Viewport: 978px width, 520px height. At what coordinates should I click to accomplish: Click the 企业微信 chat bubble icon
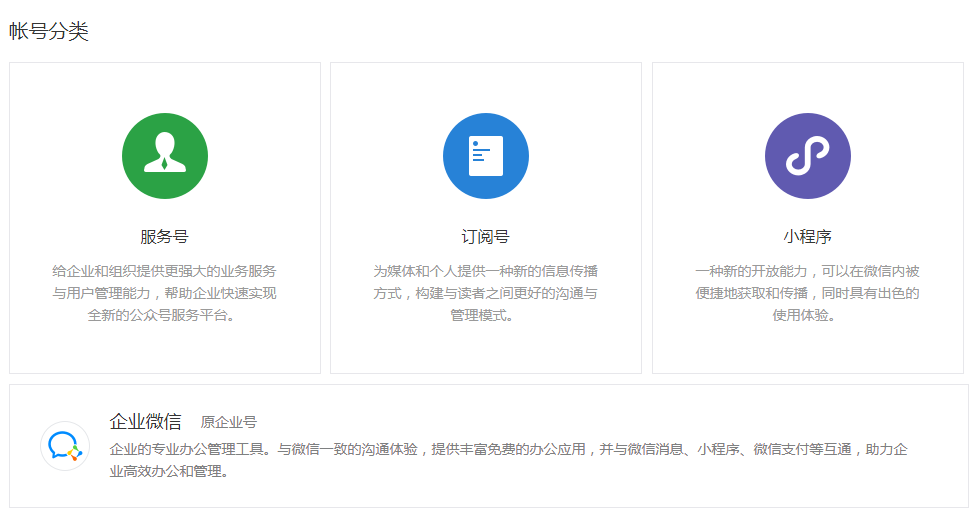pos(65,446)
